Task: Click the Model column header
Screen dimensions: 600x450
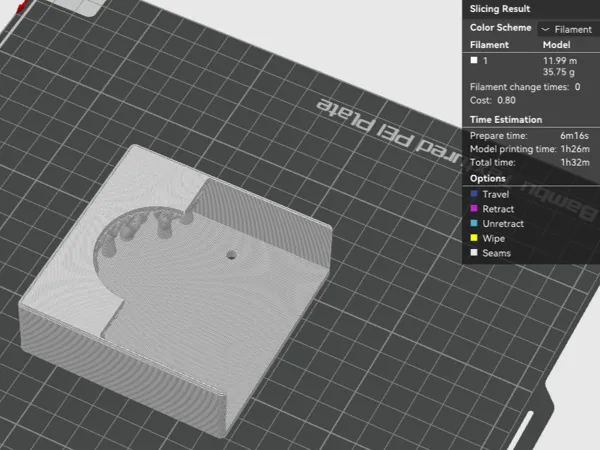Action: [556, 45]
